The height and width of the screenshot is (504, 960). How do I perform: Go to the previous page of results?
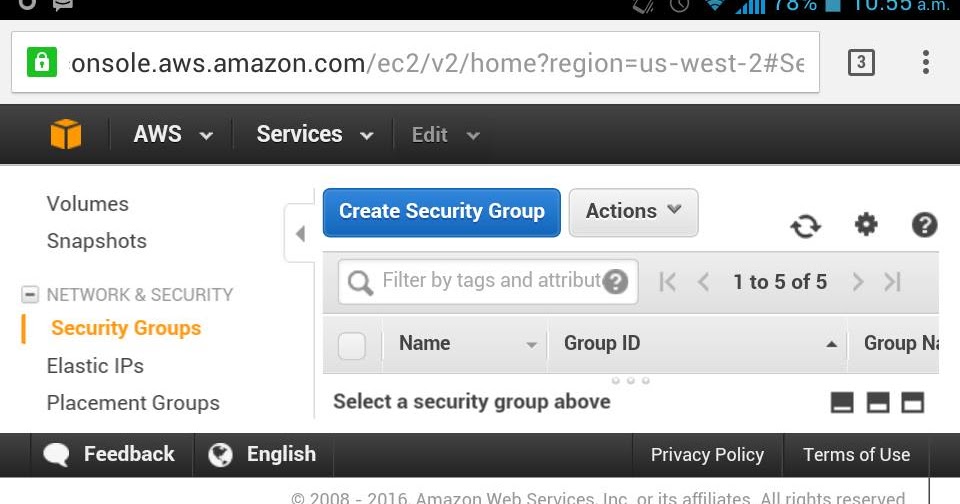coord(703,282)
